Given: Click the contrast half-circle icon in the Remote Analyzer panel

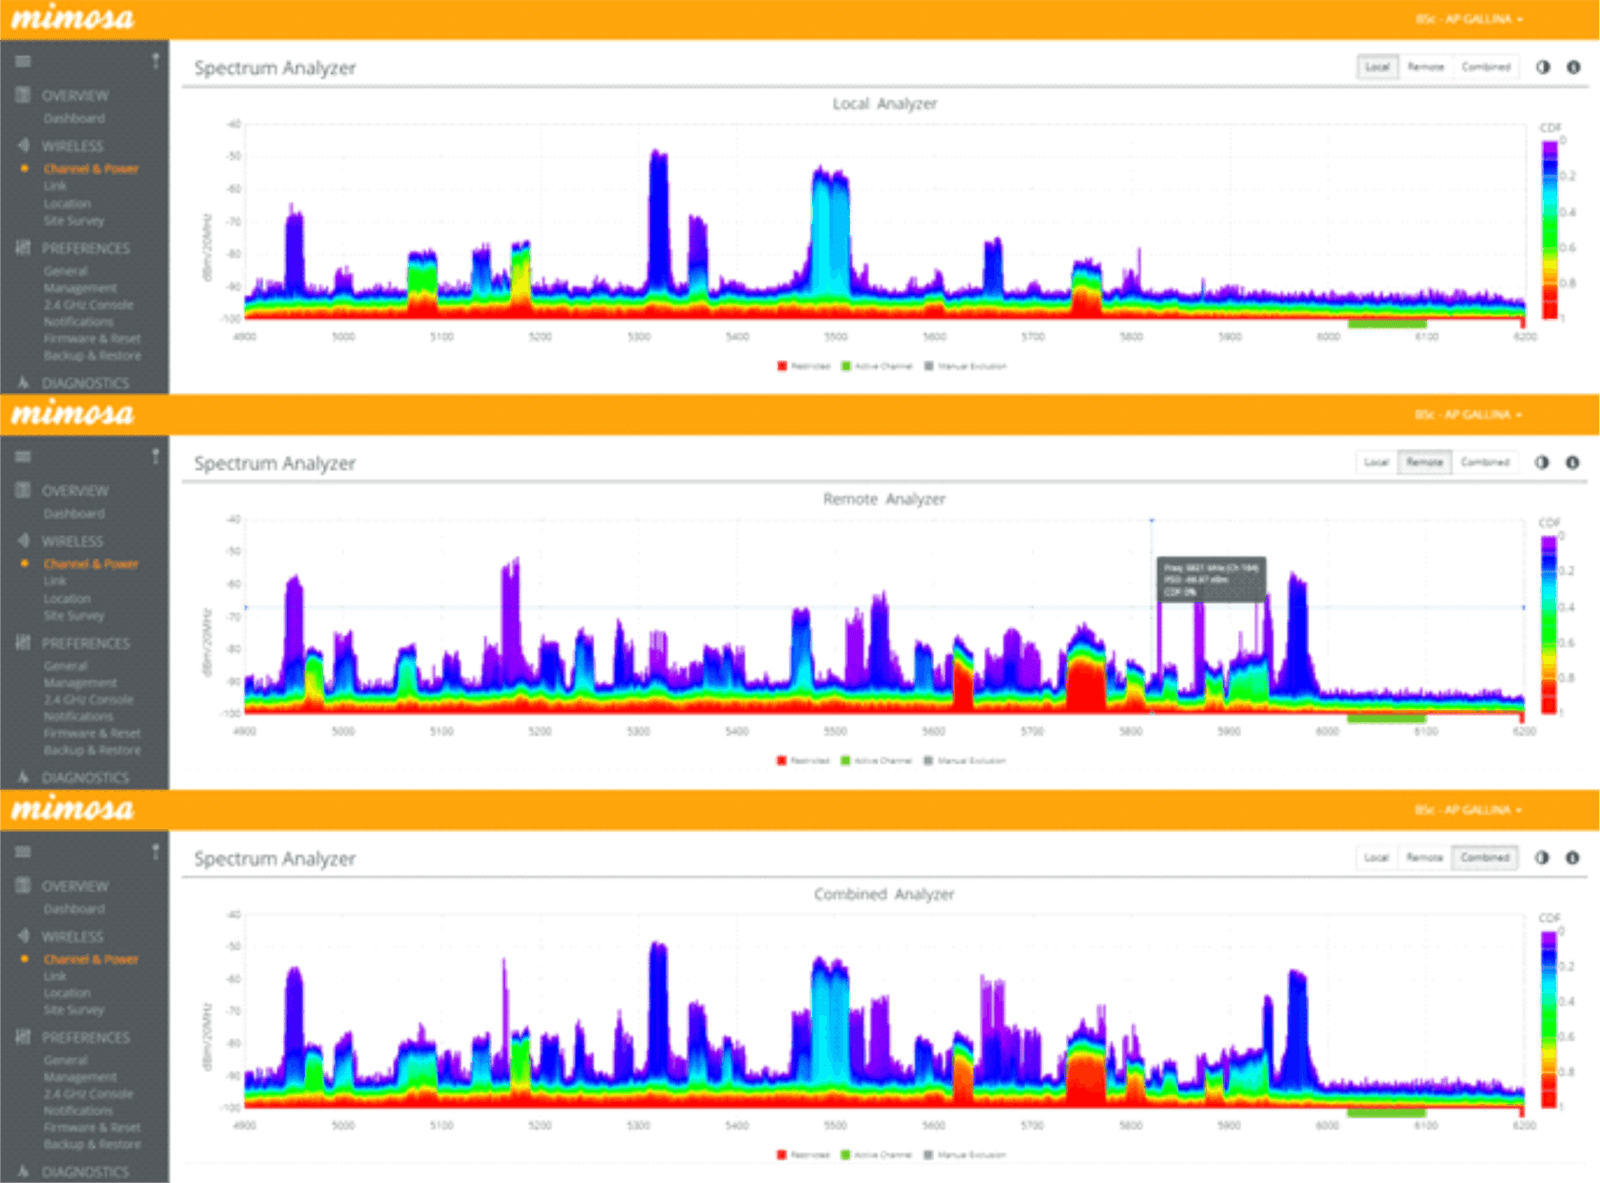Looking at the screenshot, I should click(1542, 462).
